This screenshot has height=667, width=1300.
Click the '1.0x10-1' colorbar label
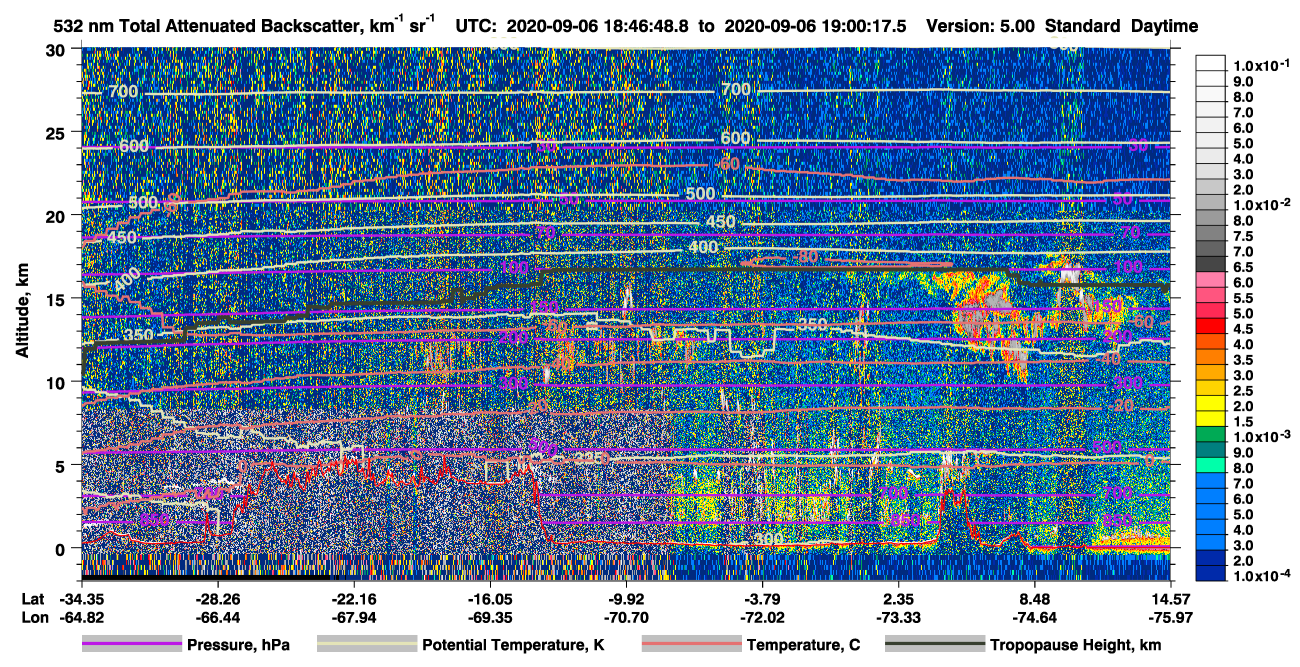click(1263, 65)
